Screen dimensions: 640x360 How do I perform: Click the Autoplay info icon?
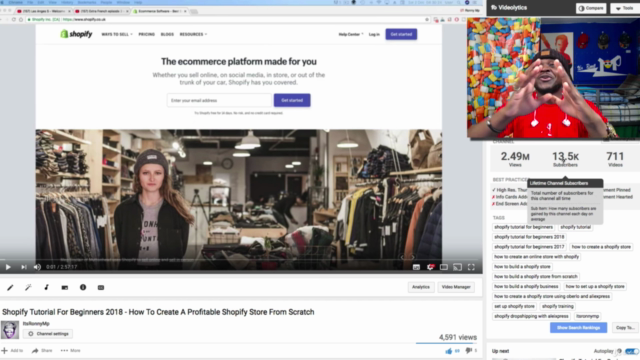point(619,351)
